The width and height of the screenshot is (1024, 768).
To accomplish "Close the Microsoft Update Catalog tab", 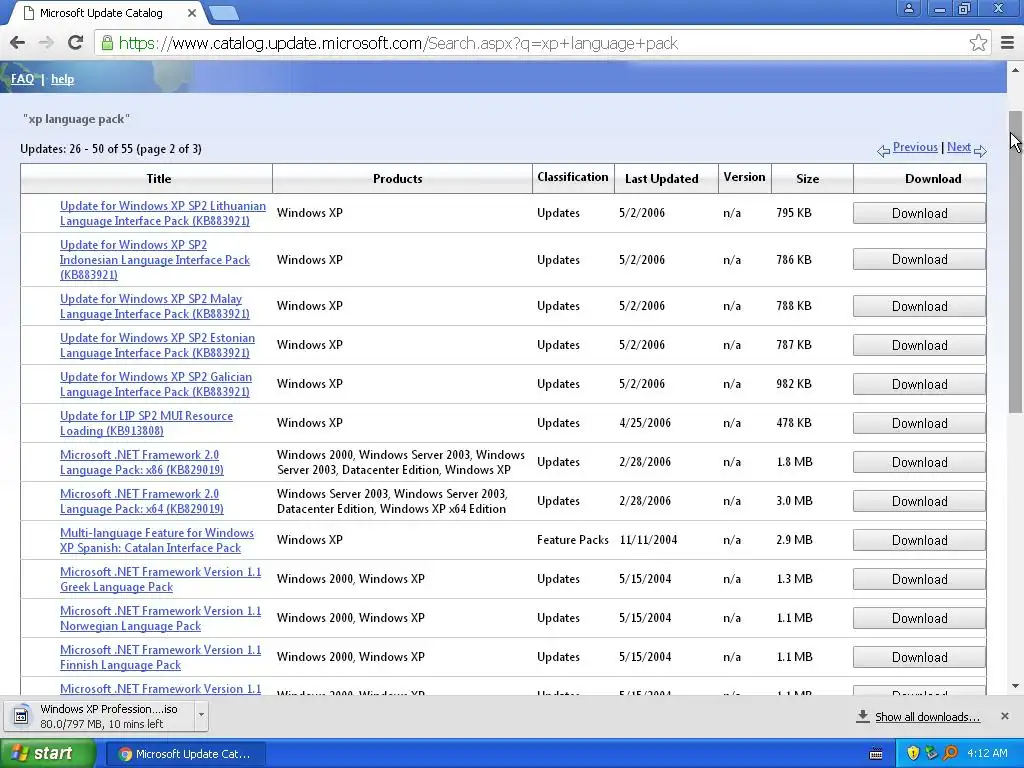I will [x=191, y=12].
